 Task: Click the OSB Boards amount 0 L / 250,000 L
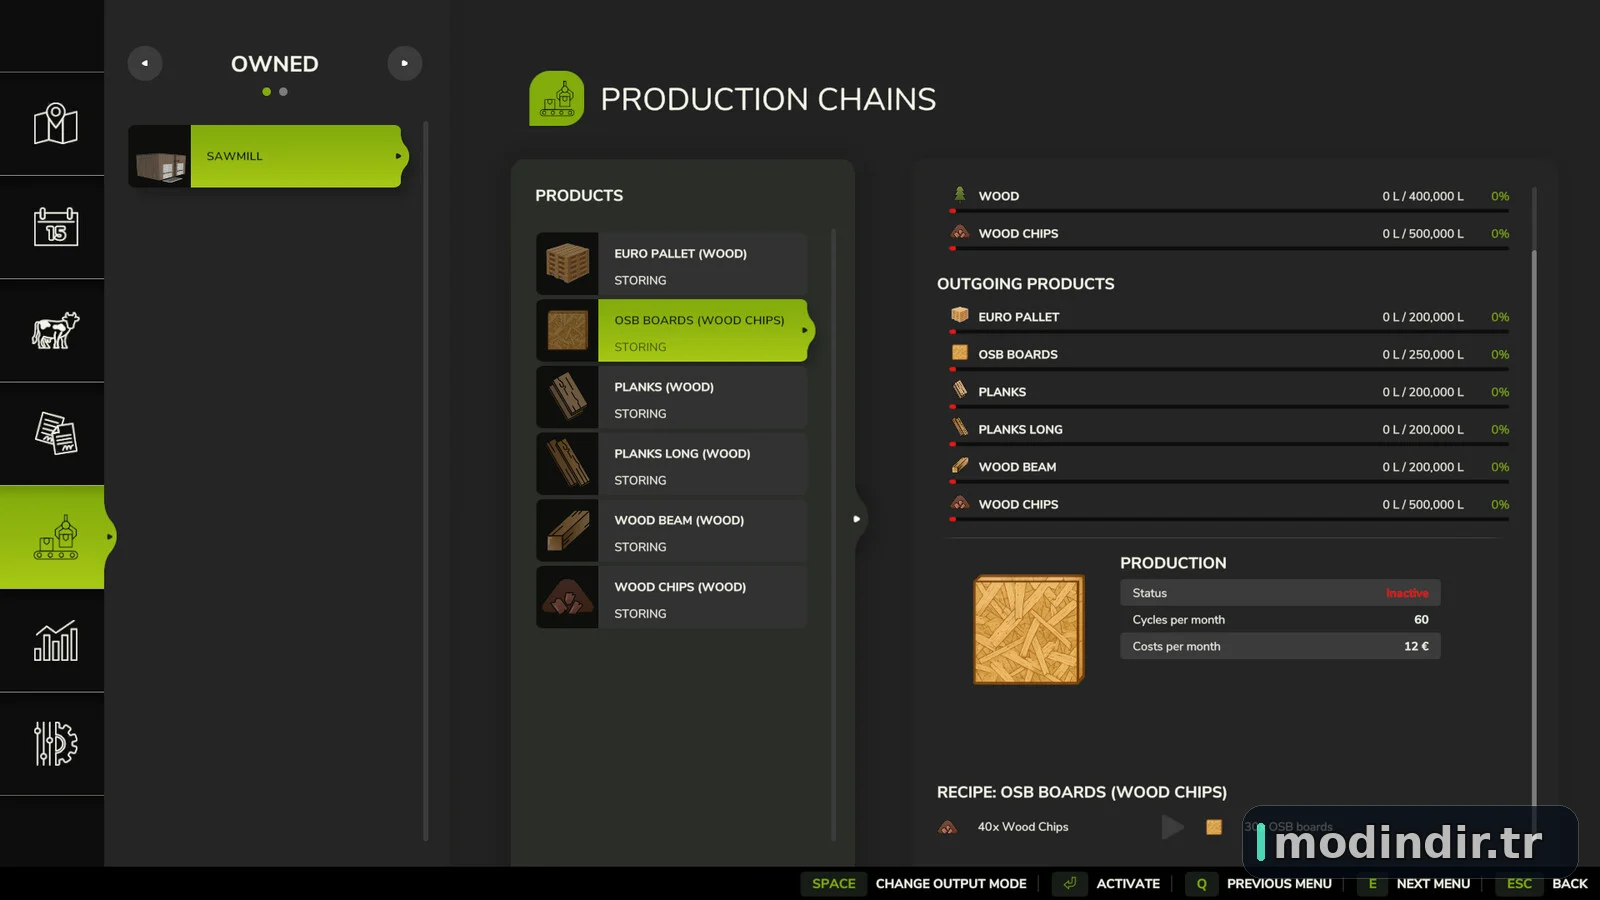[x=1422, y=355]
